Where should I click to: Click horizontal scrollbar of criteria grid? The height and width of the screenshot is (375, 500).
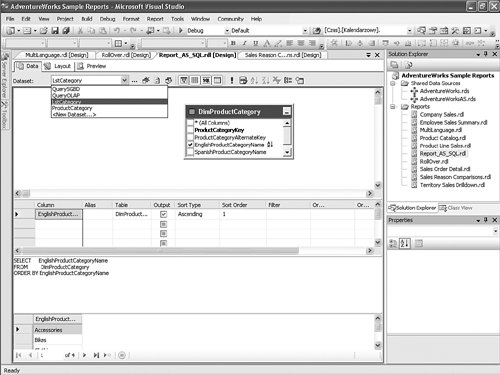(x=160, y=250)
